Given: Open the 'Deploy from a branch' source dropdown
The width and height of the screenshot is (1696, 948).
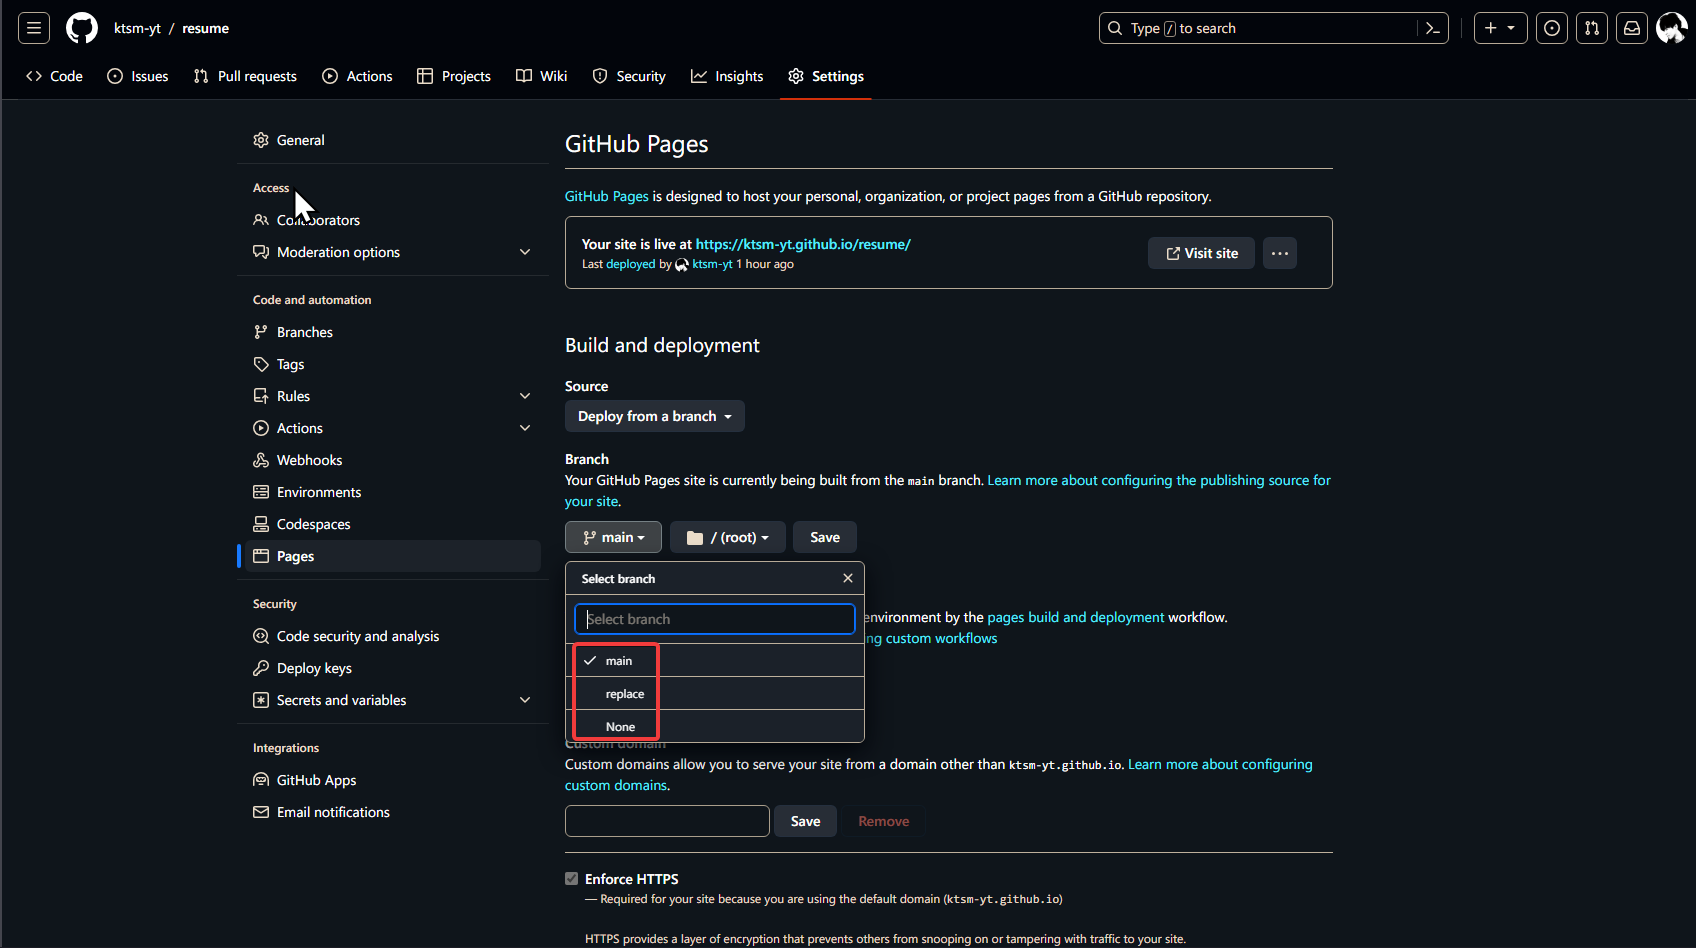Looking at the screenshot, I should (x=655, y=416).
